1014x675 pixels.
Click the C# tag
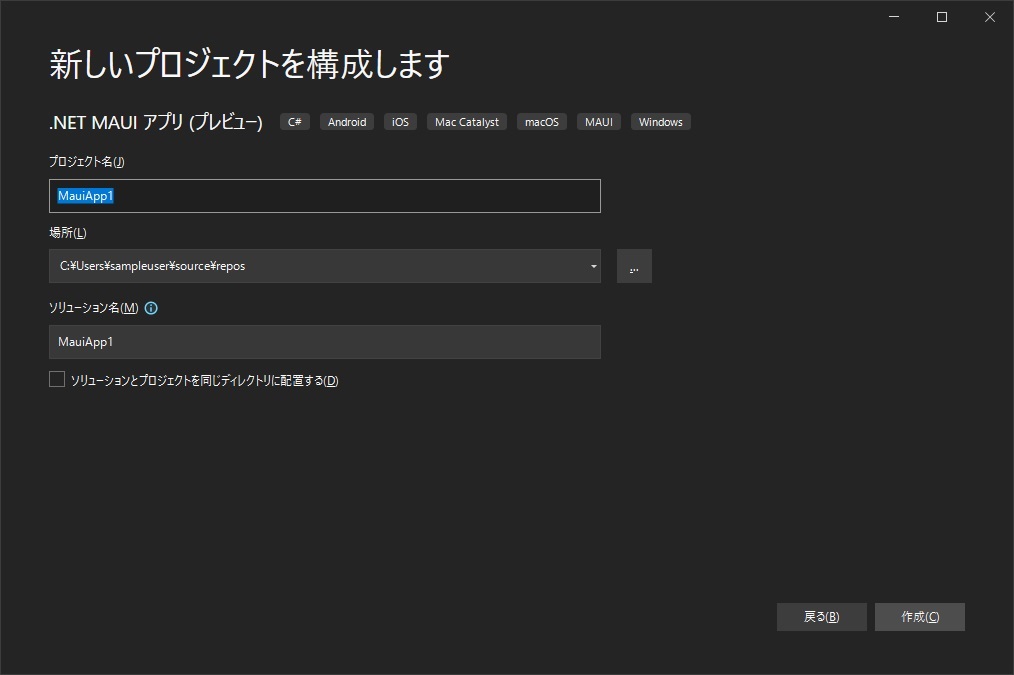point(295,122)
